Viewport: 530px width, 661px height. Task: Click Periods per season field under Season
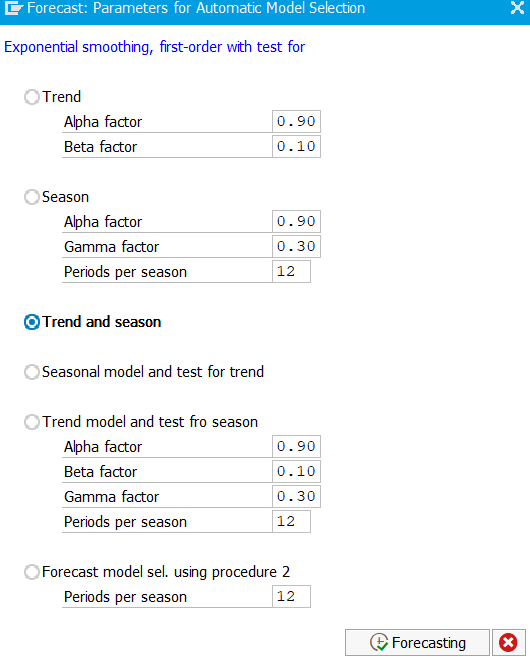pyautogui.click(x=291, y=271)
